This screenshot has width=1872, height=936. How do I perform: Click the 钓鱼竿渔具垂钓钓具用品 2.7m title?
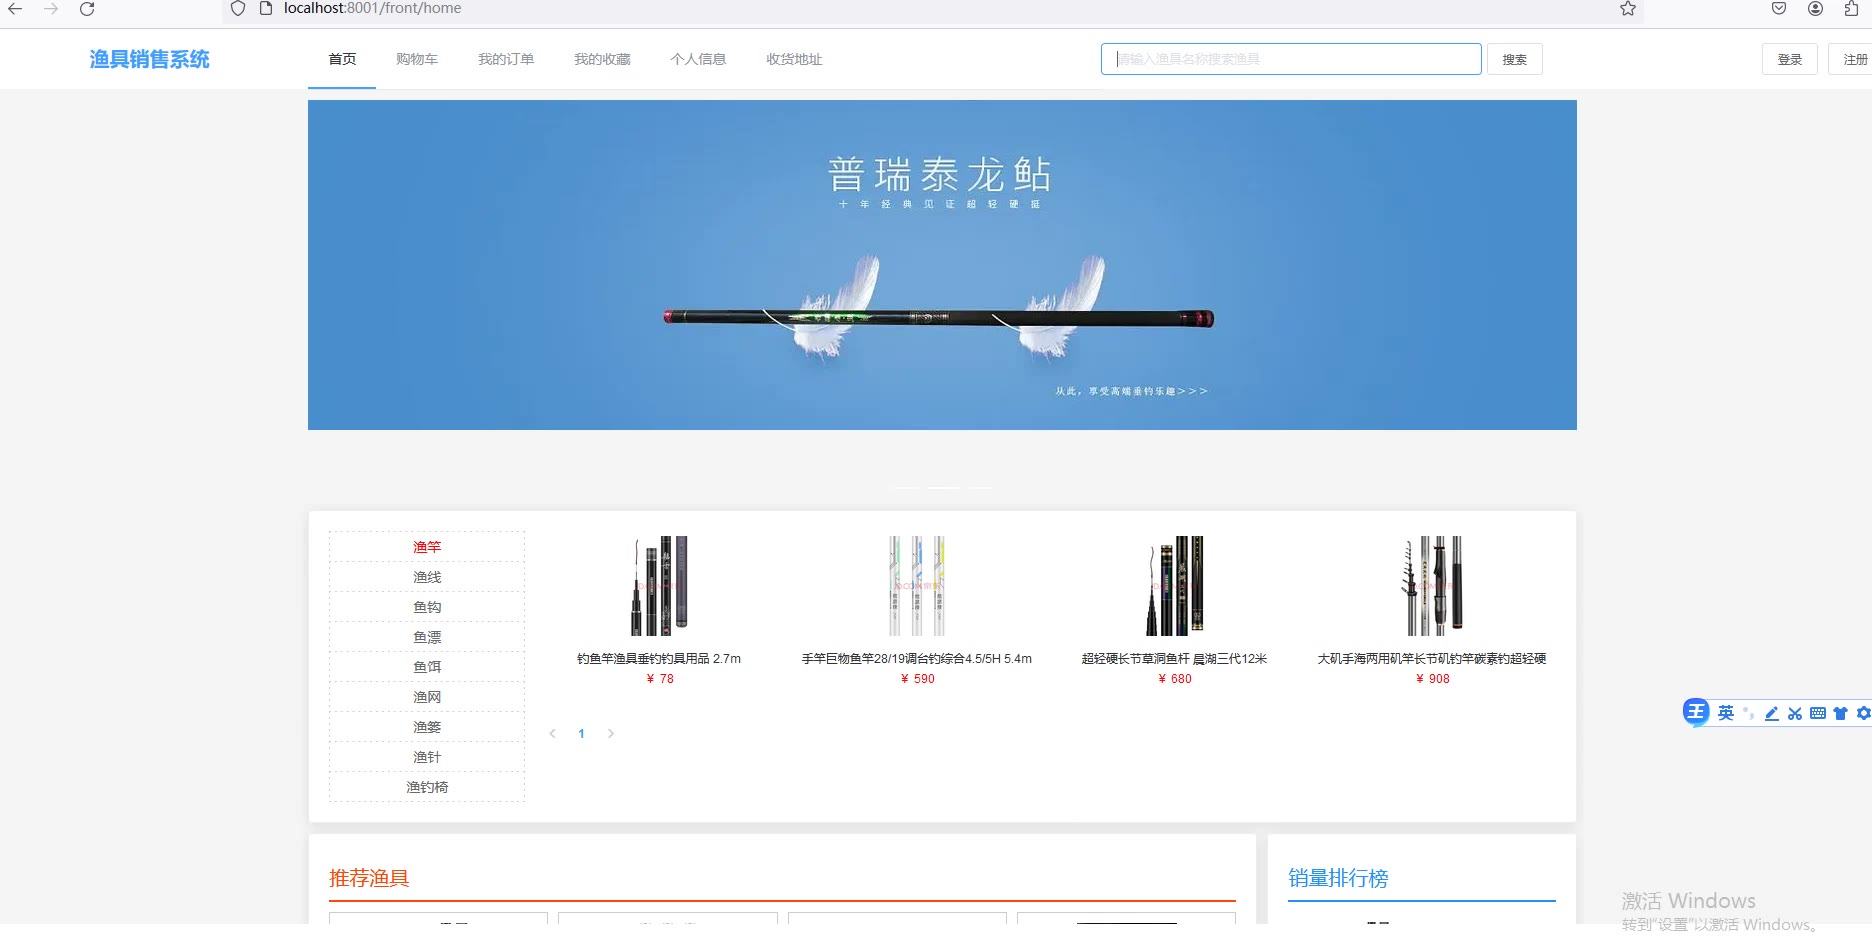pyautogui.click(x=659, y=659)
